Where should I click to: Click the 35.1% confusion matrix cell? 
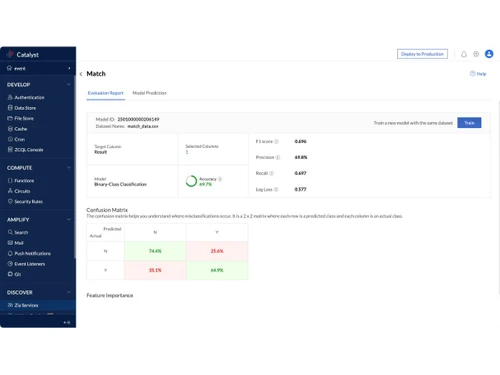coord(155,270)
